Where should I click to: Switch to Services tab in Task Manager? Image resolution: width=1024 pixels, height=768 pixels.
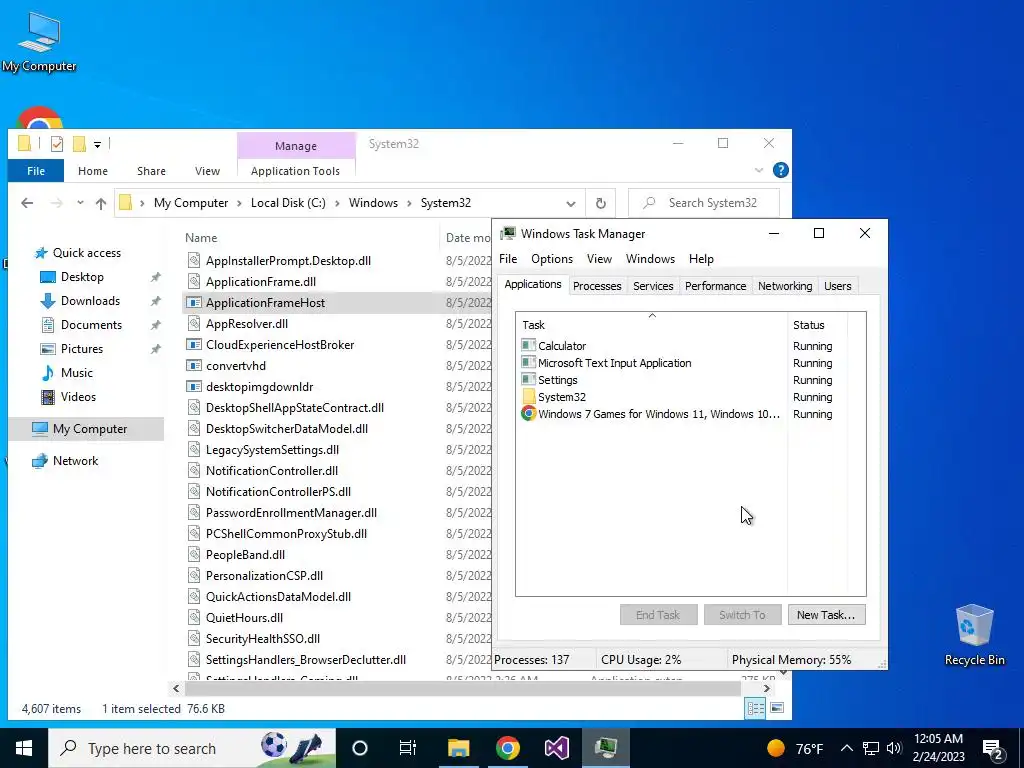[x=653, y=286]
